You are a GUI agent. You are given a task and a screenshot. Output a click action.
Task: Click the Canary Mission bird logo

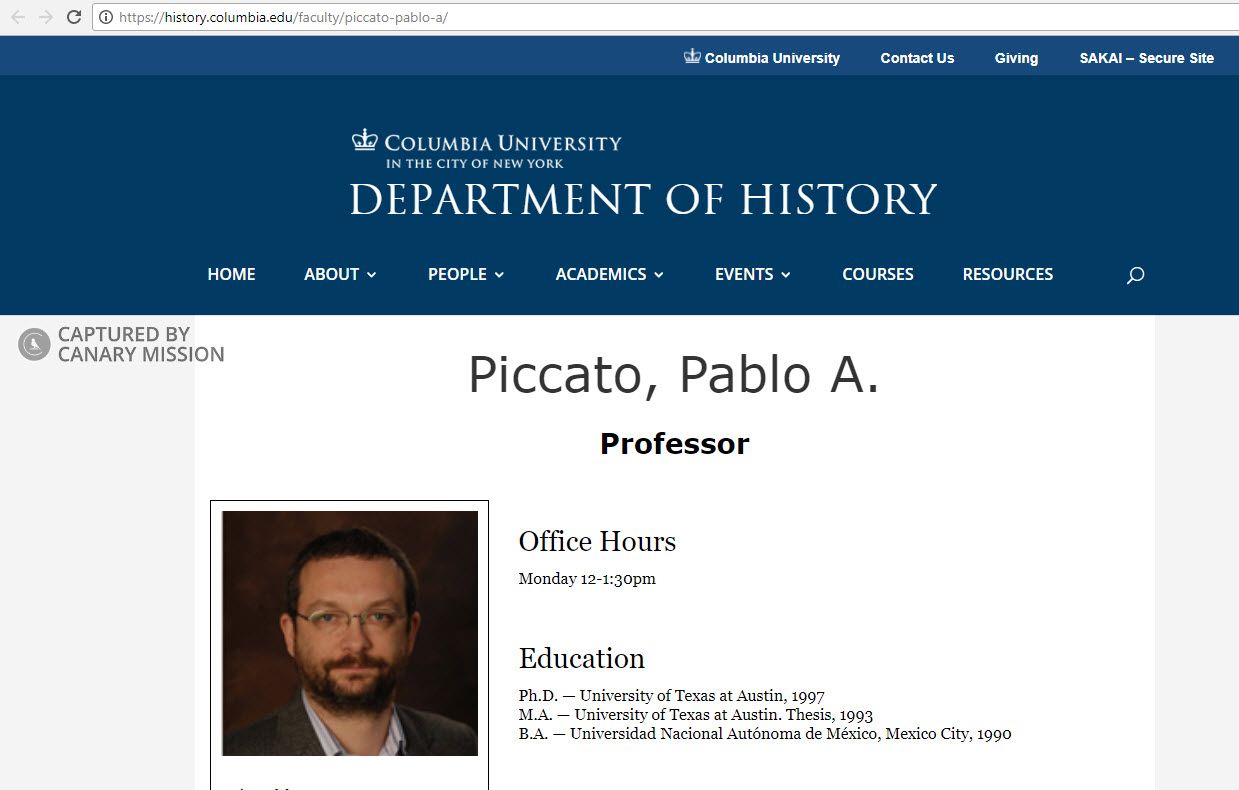point(33,344)
